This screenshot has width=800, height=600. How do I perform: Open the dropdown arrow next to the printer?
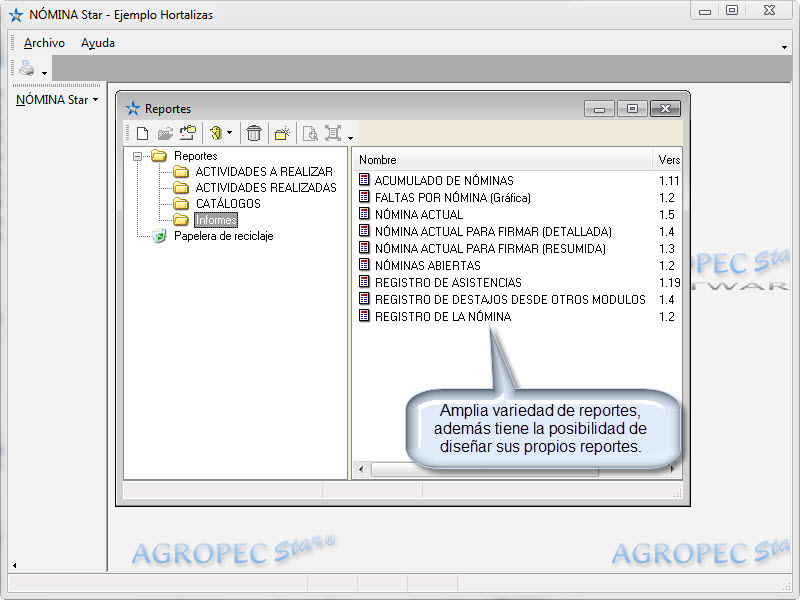click(44, 73)
